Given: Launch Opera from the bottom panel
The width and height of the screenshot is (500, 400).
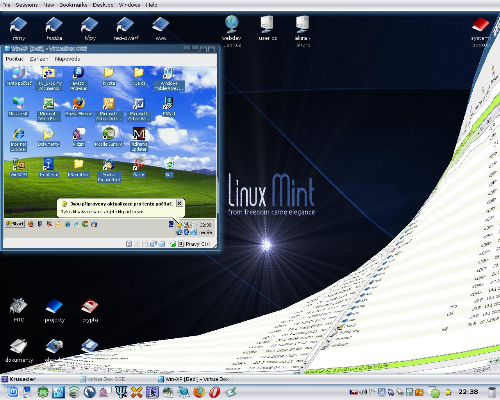Looking at the screenshot, I should pyautogui.click(x=214, y=392).
